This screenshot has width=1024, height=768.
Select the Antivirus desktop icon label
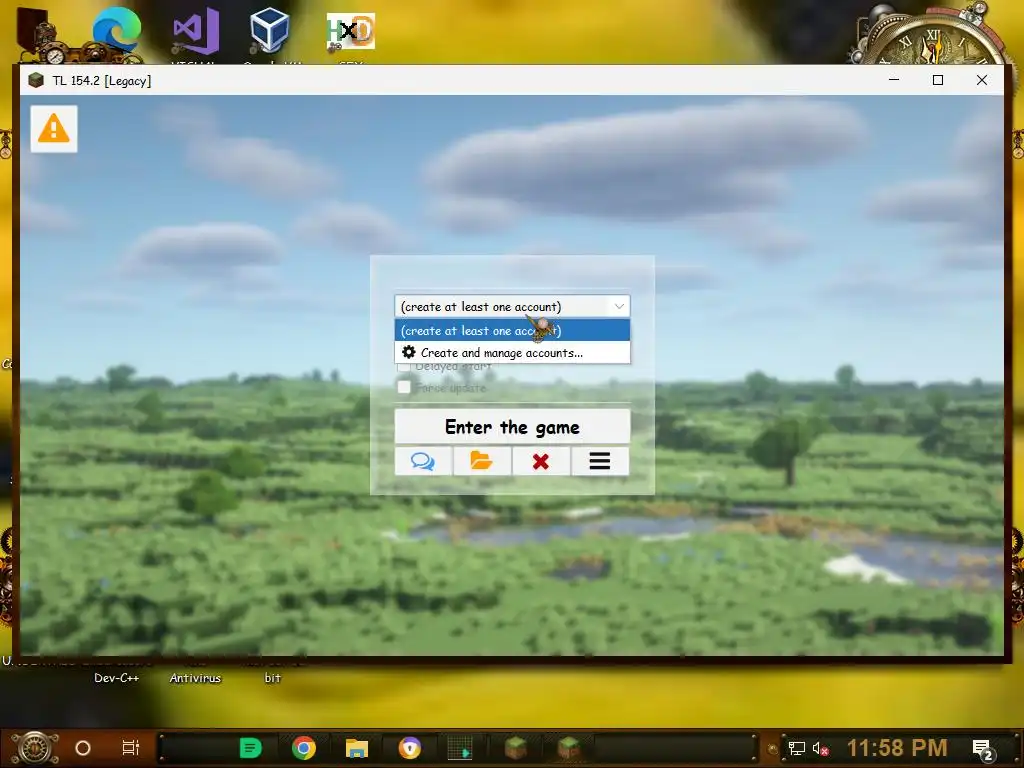click(195, 678)
